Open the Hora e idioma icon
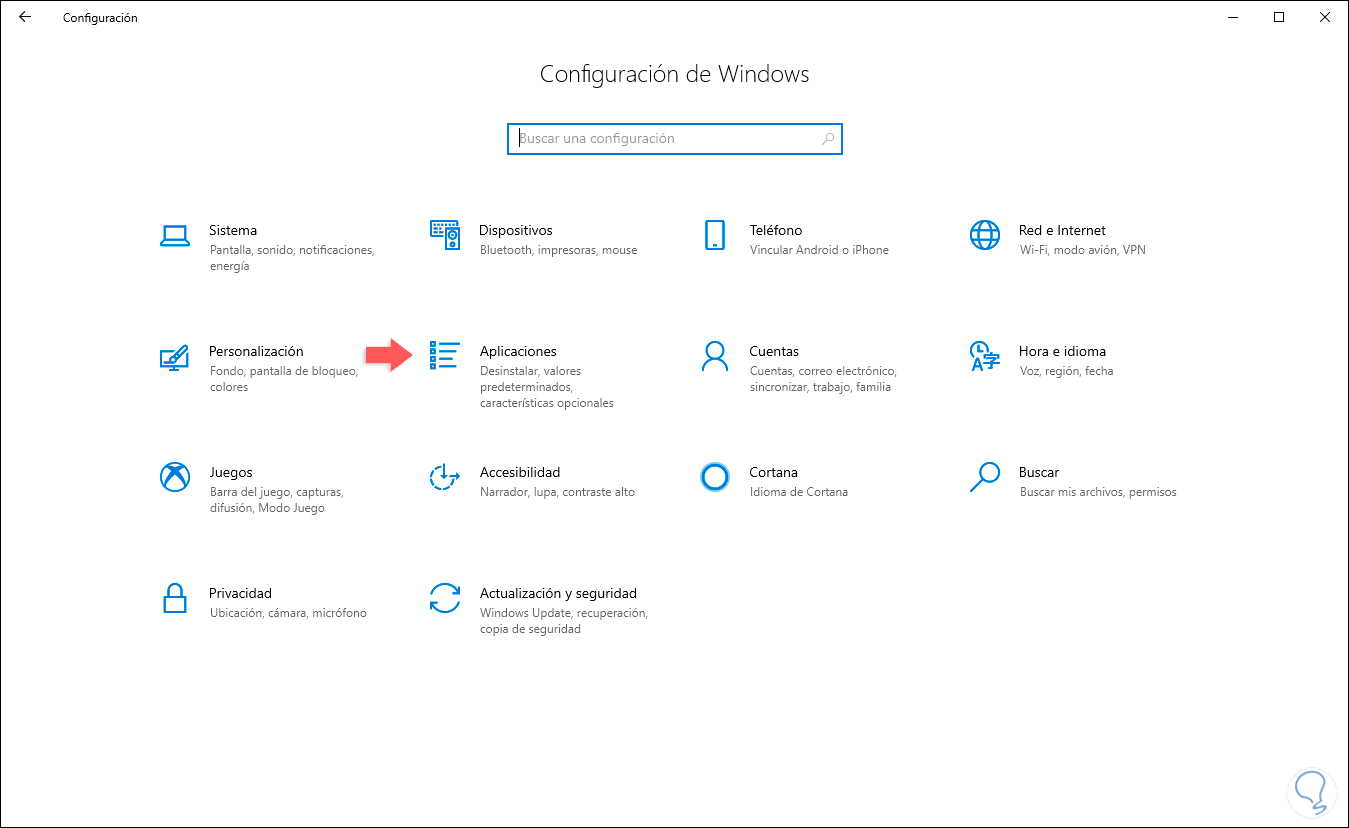 [x=984, y=356]
